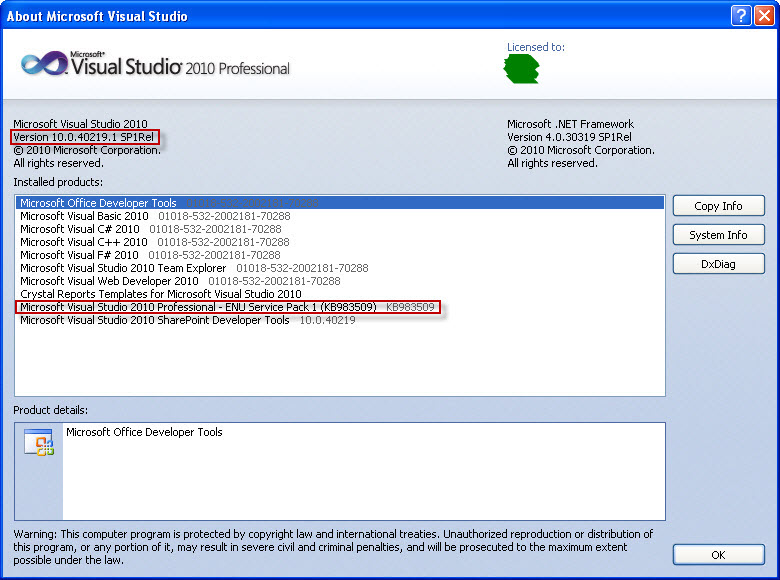Launch DxDiag diagnostics
The image size is (780, 580).
pos(718,264)
